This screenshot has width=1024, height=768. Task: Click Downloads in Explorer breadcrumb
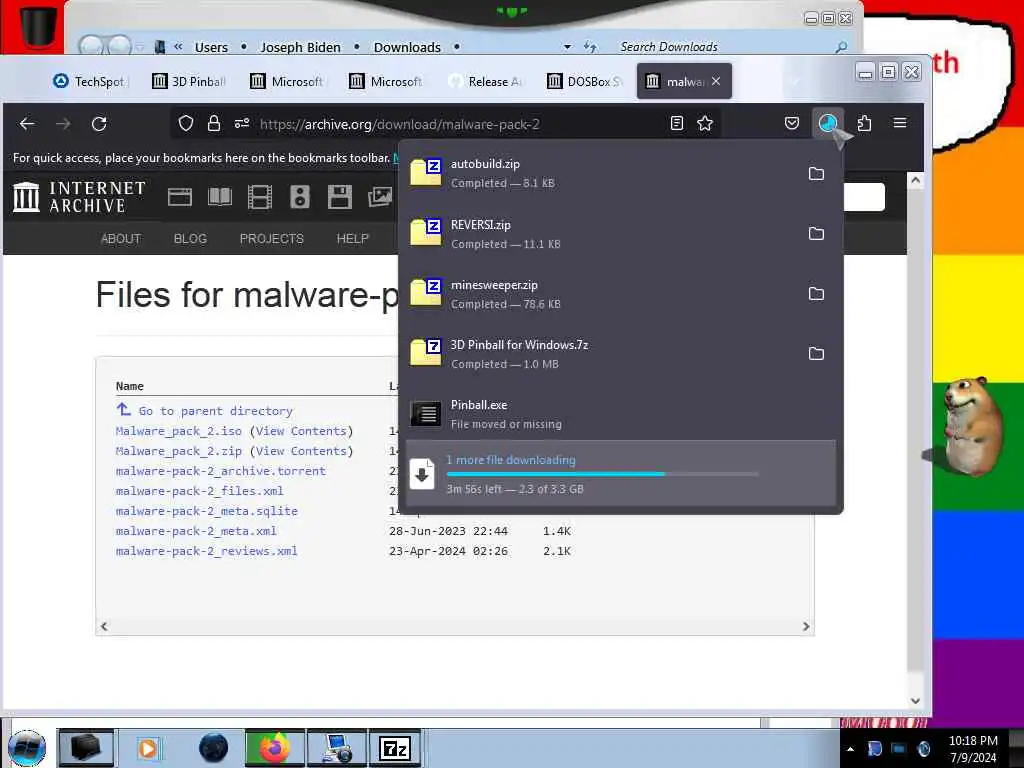[x=407, y=47]
